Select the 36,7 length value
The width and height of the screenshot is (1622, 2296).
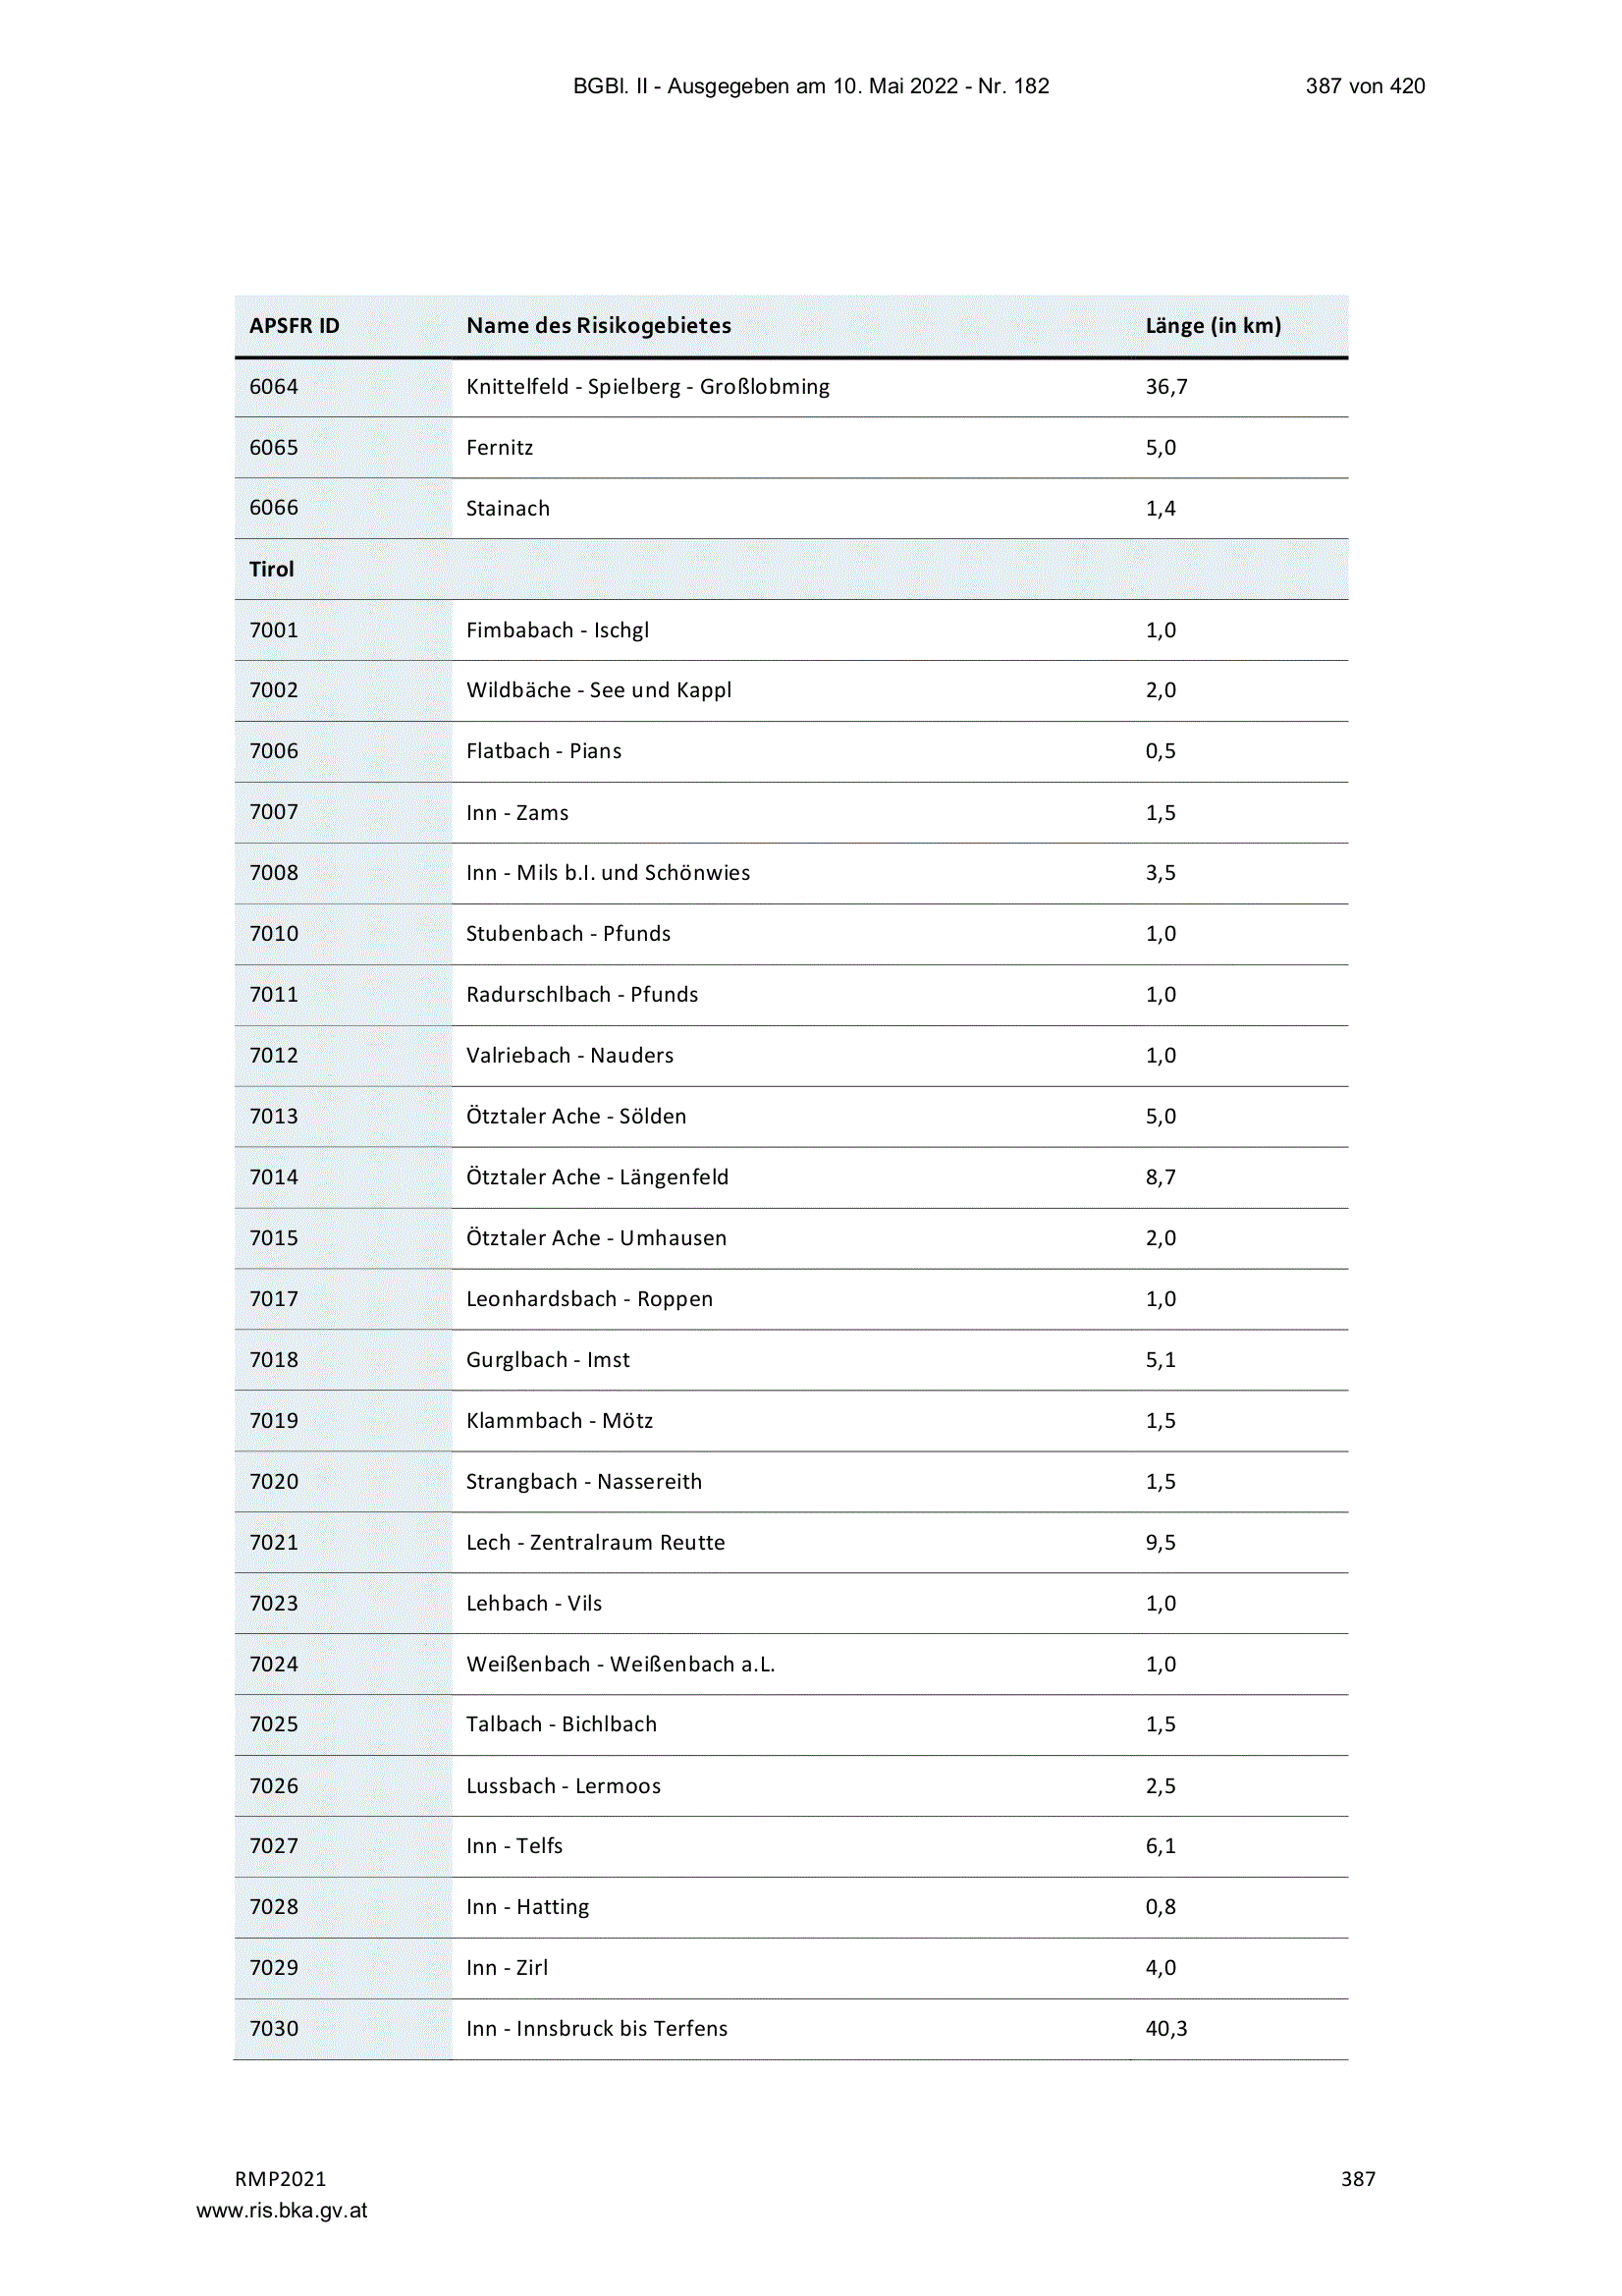tap(1166, 387)
